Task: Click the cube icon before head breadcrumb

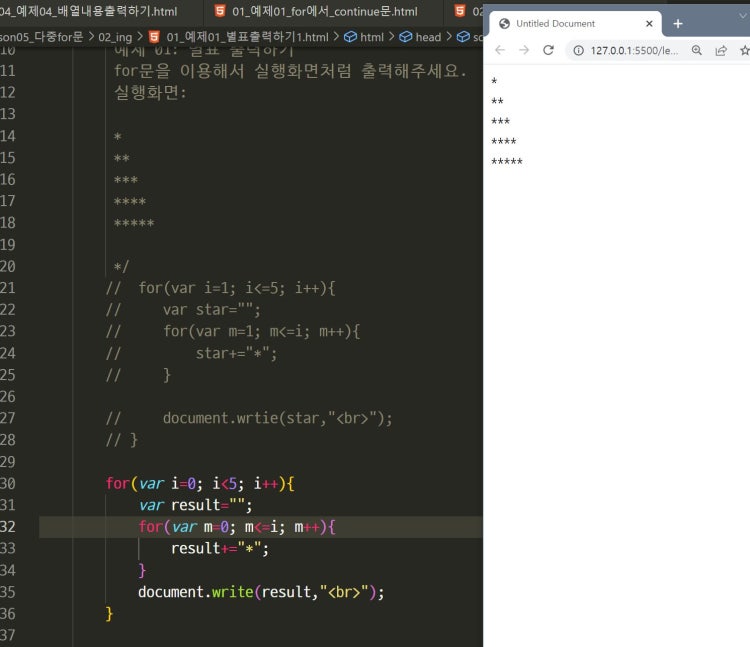Action: [x=406, y=37]
